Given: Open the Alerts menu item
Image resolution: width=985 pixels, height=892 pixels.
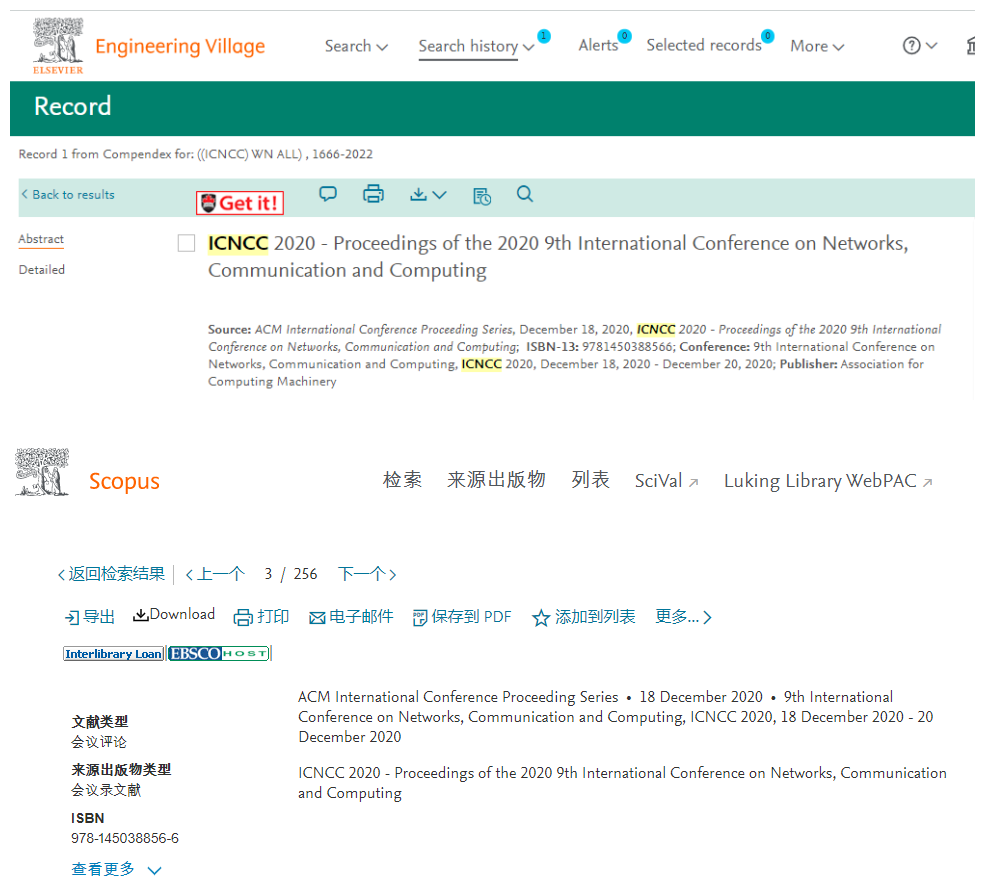Looking at the screenshot, I should [x=598, y=45].
